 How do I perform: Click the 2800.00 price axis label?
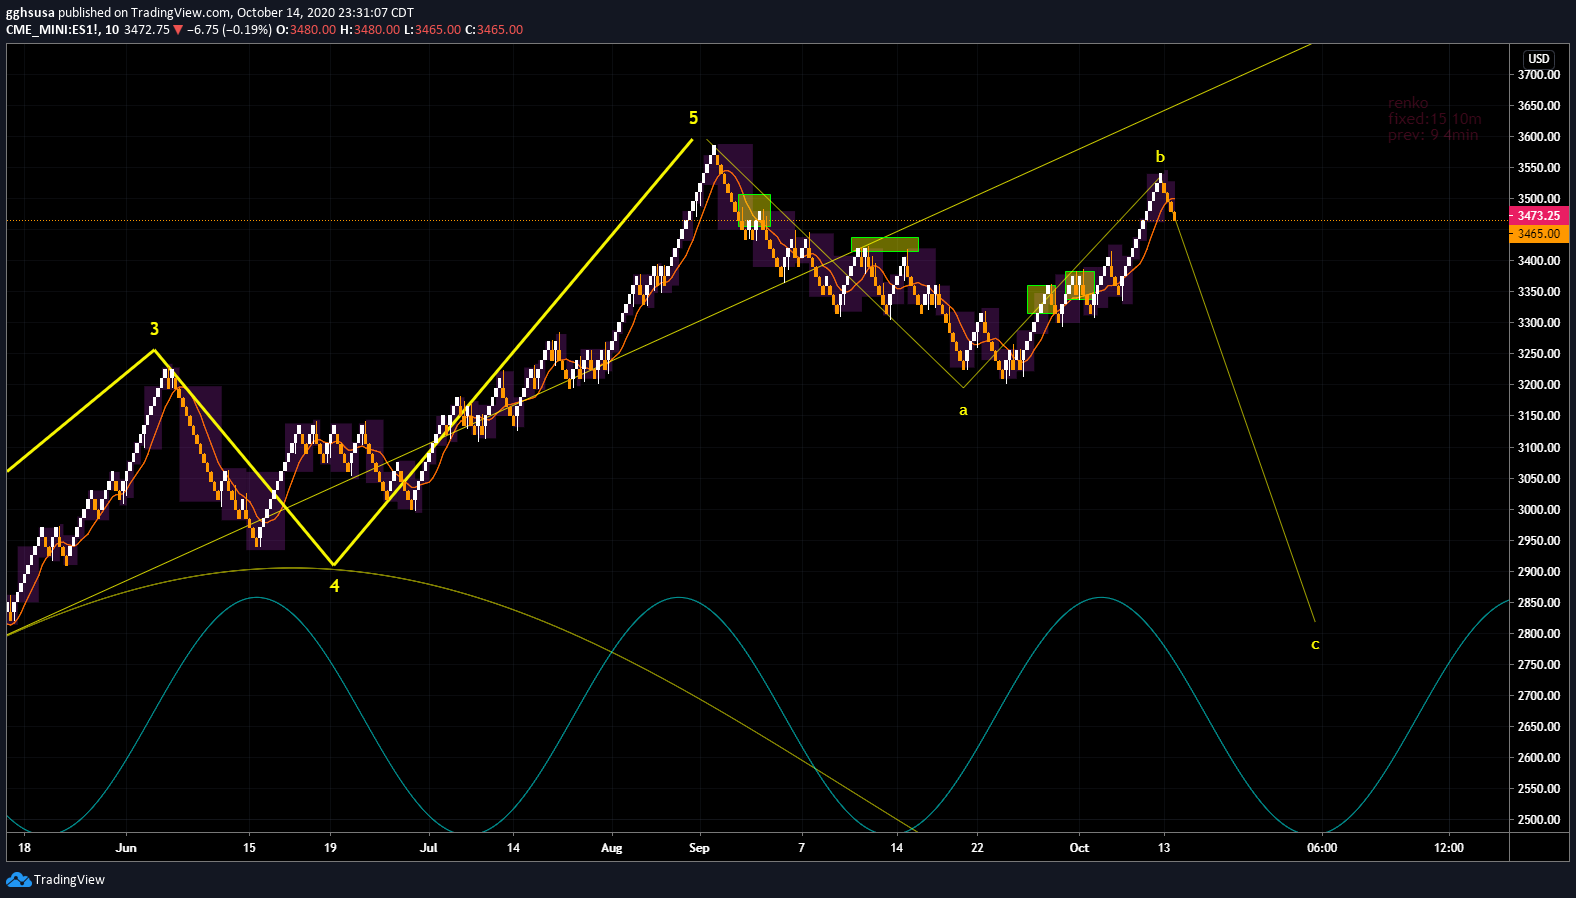[1539, 634]
